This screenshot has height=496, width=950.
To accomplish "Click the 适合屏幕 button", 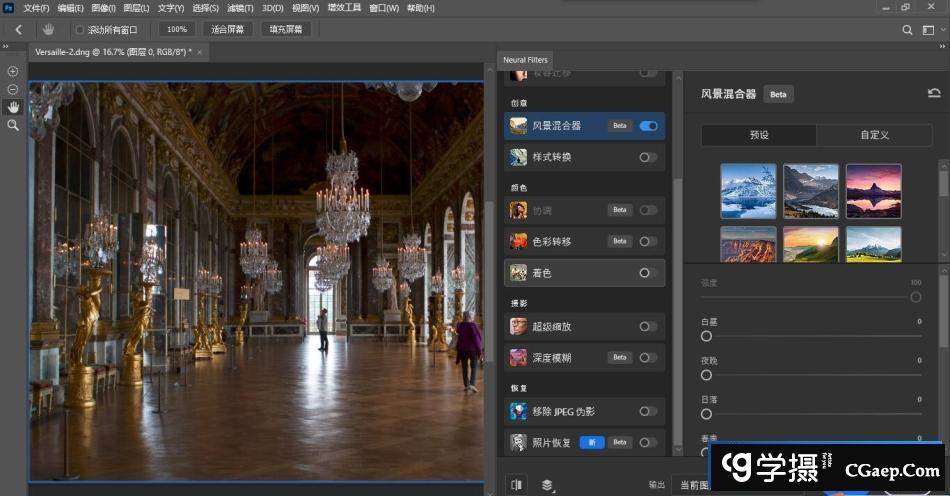I will [228, 30].
